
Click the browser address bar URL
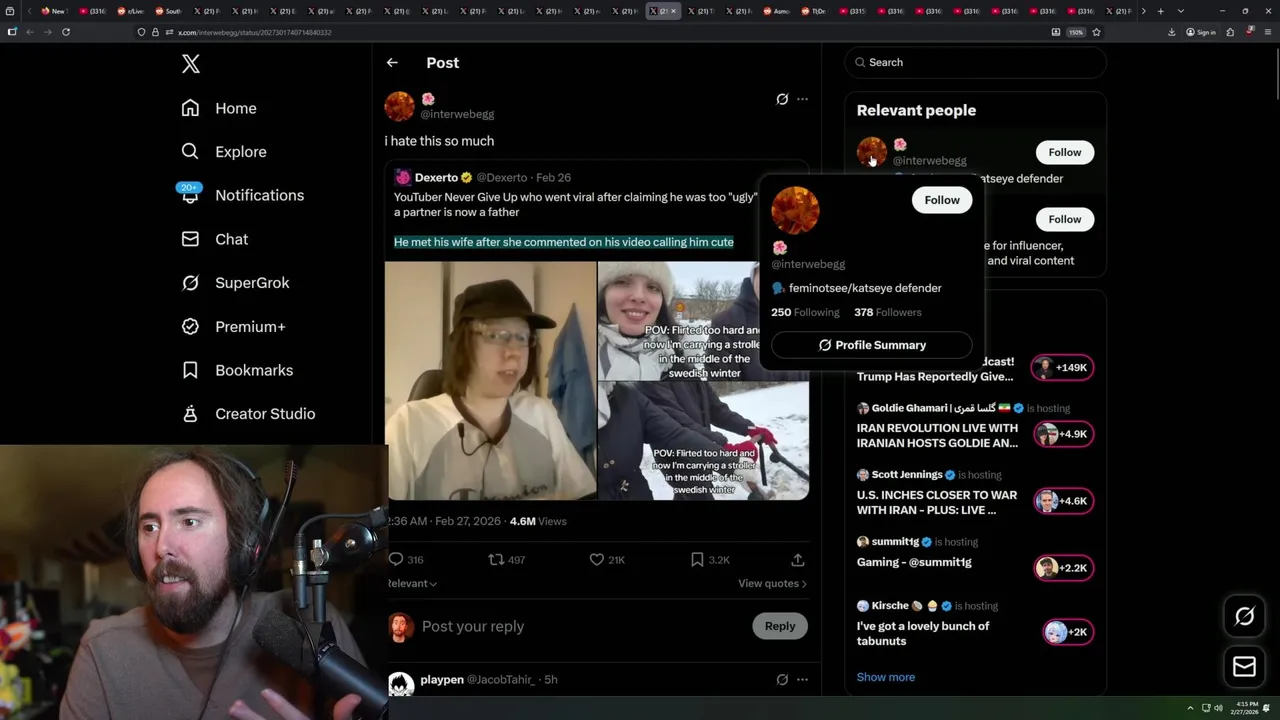[x=255, y=32]
